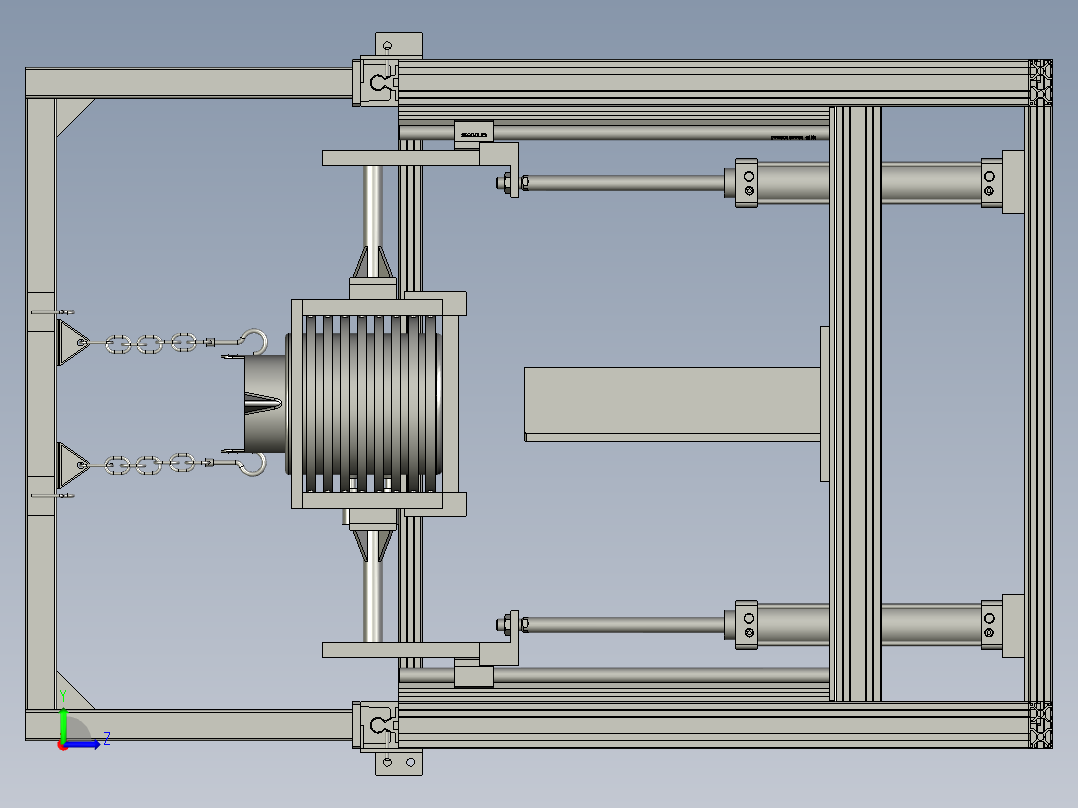
Task: Select the bottom mounting bracket with two holes
Action: tap(399, 763)
